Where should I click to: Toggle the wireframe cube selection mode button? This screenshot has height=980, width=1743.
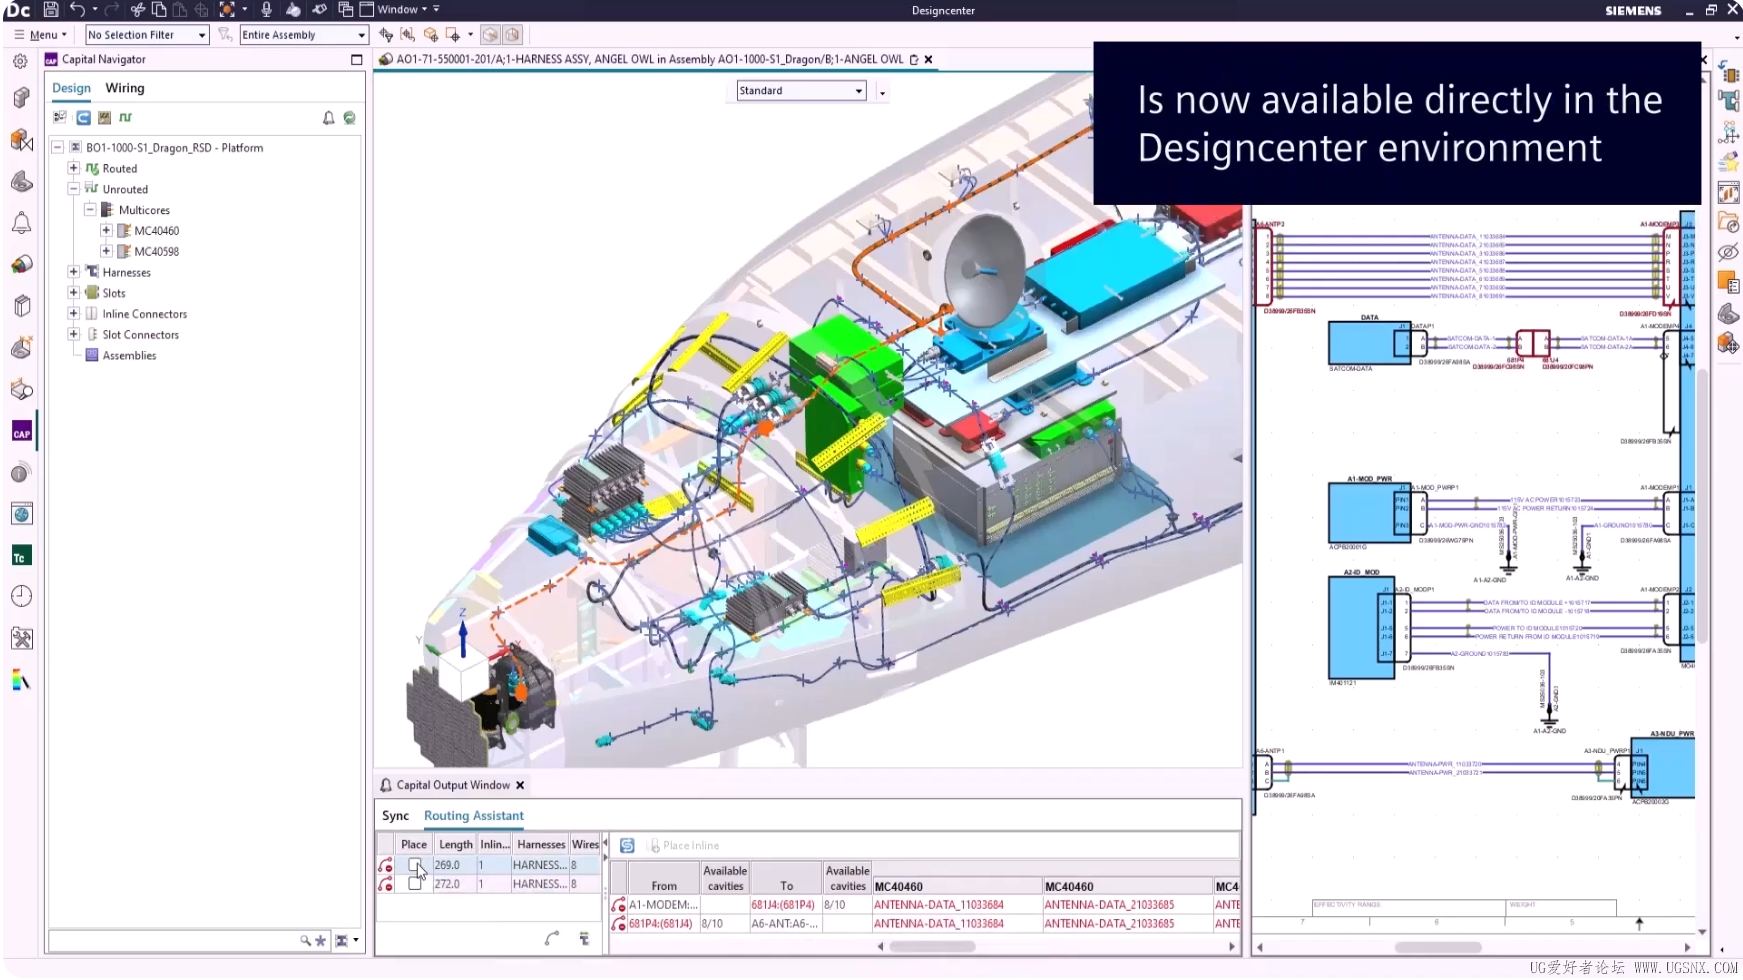coord(512,35)
